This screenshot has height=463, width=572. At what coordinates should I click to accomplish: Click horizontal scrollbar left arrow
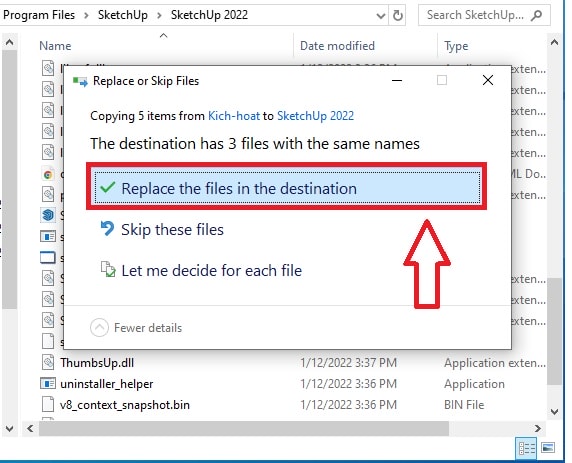tap(30, 428)
